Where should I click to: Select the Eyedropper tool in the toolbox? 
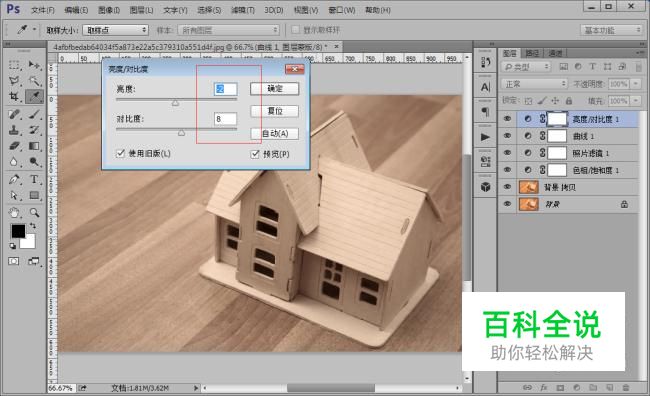tap(34, 96)
